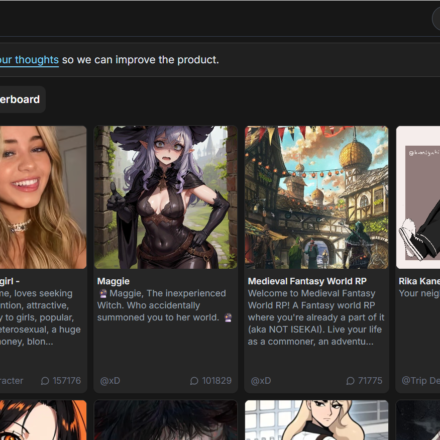The height and width of the screenshot is (440, 440).
Task: Click Medieval Fantasy welcome description text
Action: (316, 317)
